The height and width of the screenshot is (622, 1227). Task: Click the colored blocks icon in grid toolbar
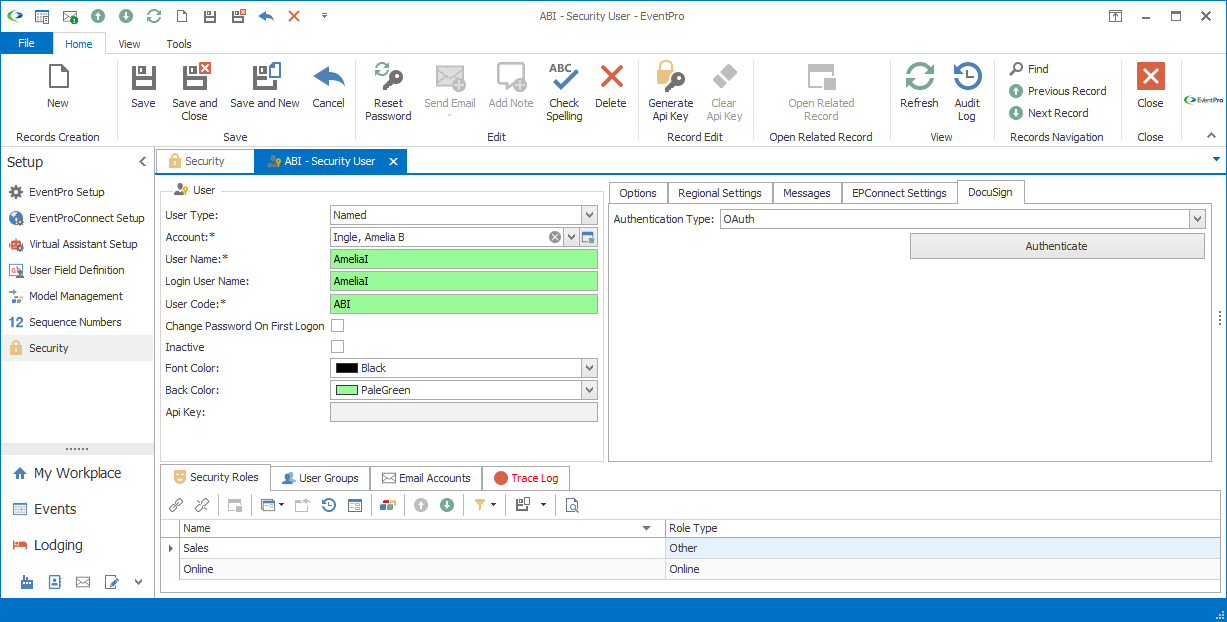pos(388,505)
